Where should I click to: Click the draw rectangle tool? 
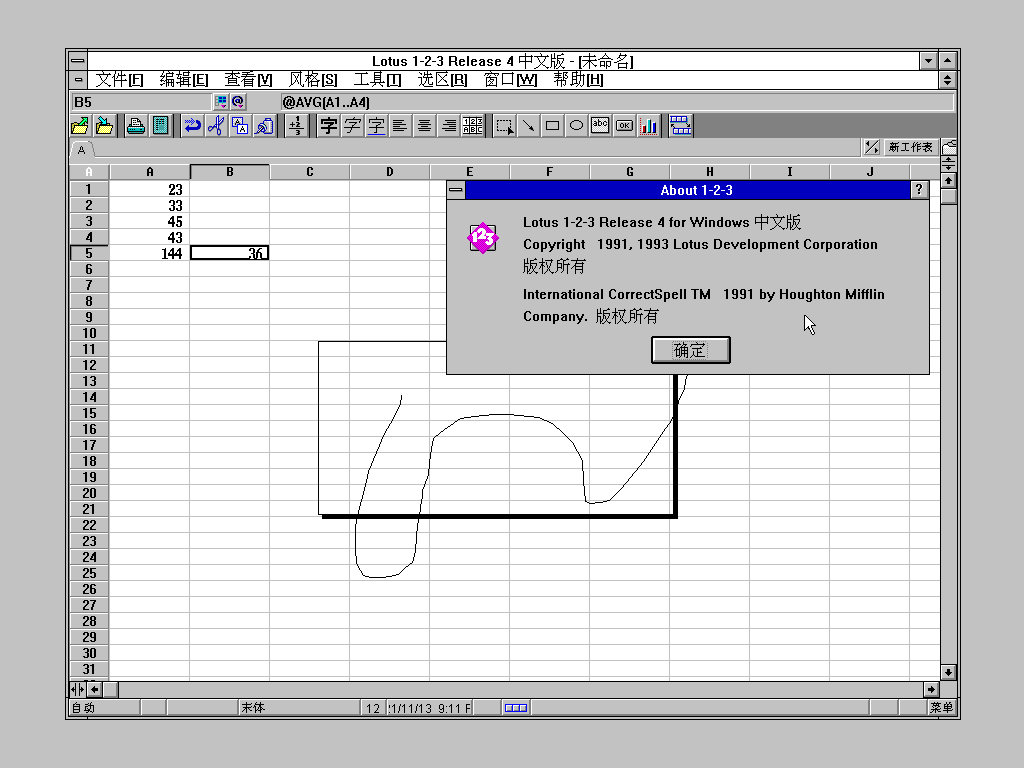pyautogui.click(x=553, y=126)
